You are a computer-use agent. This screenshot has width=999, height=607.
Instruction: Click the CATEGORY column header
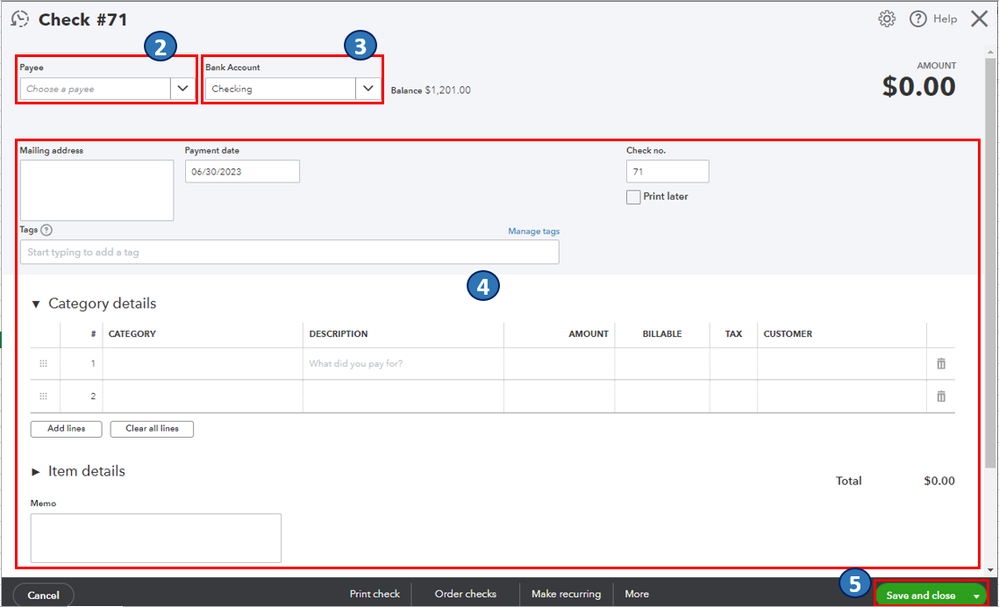pos(132,334)
